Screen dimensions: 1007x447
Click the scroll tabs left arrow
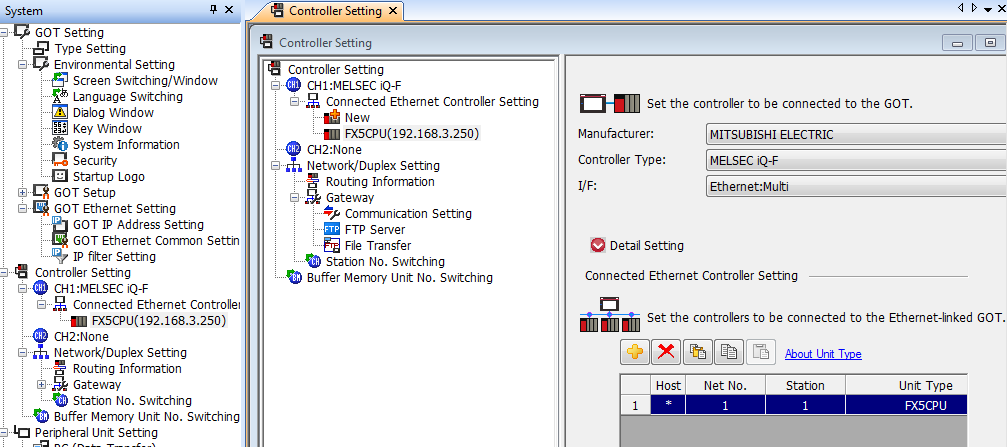[x=961, y=8]
